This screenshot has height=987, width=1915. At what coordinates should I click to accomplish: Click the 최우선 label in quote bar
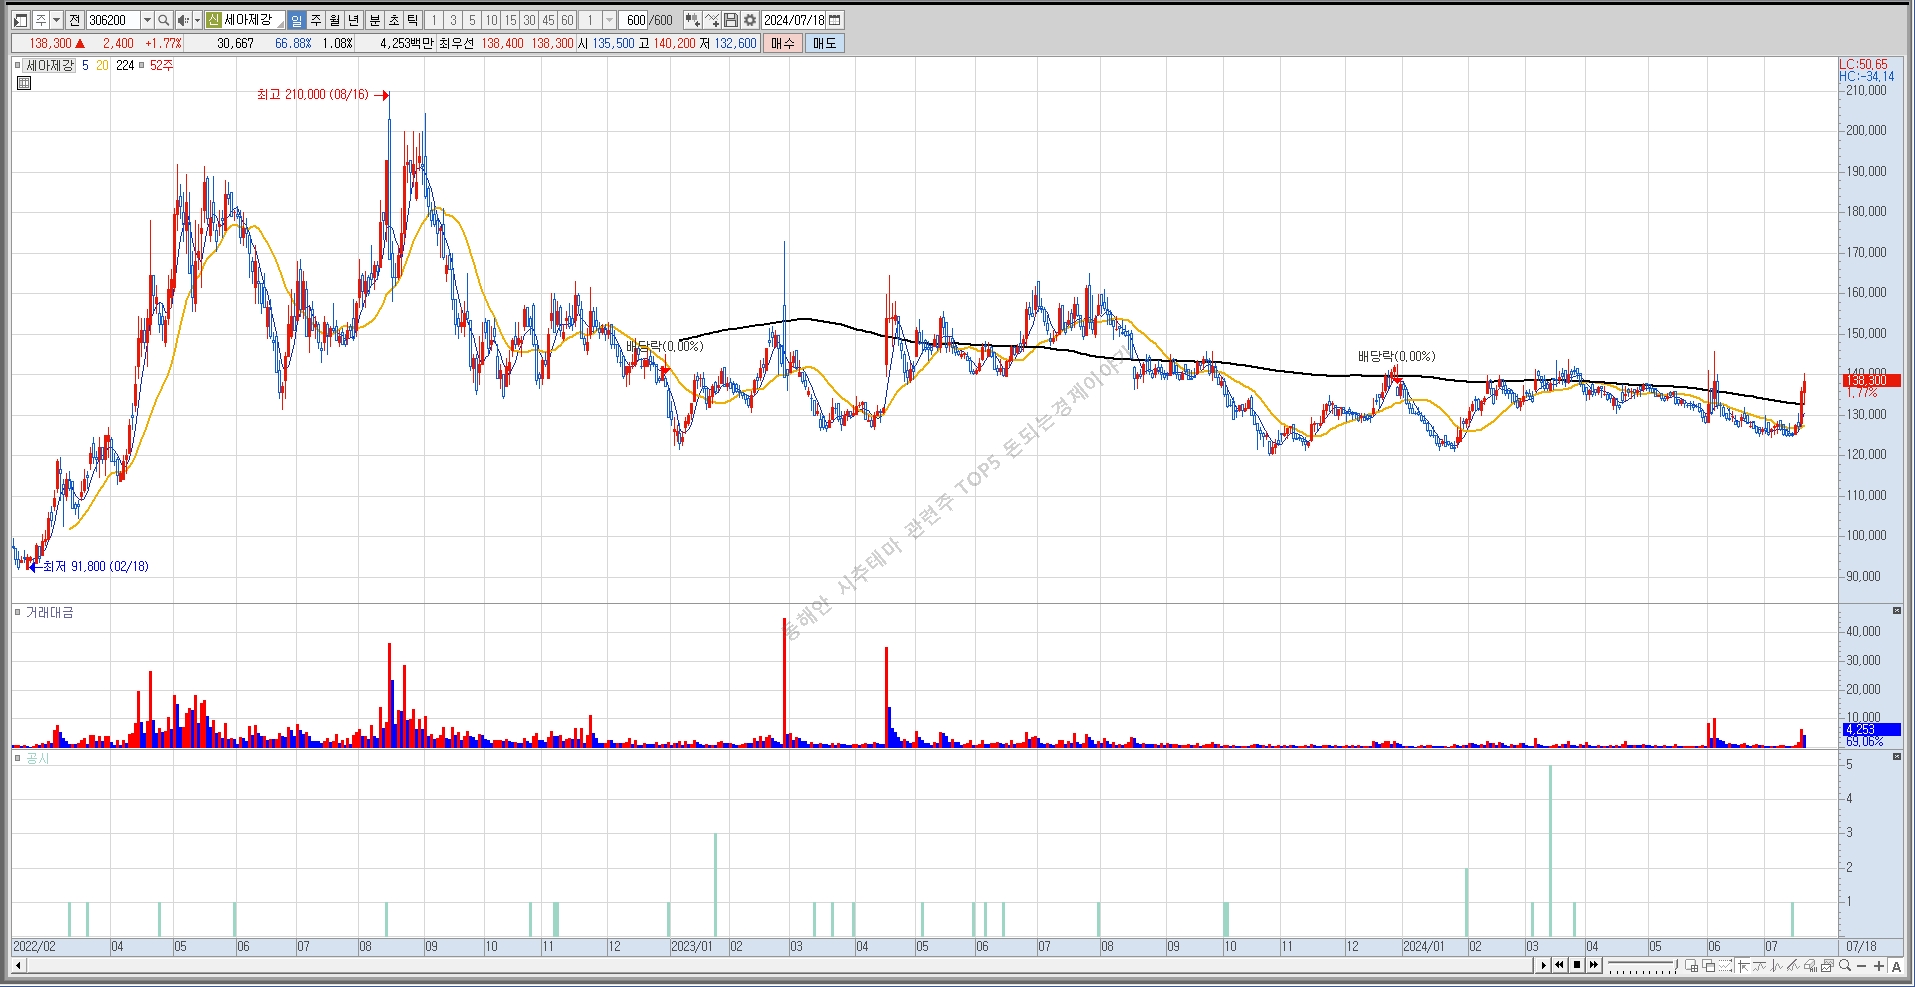[456, 43]
